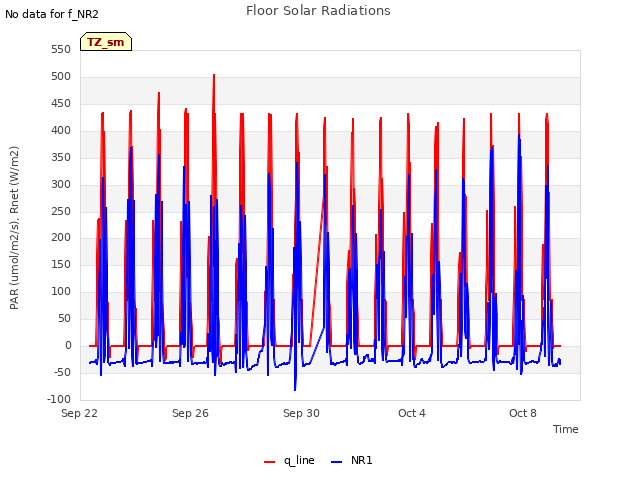Click the 250 y-axis tick label
640x480 pixels.
(x=61, y=211)
